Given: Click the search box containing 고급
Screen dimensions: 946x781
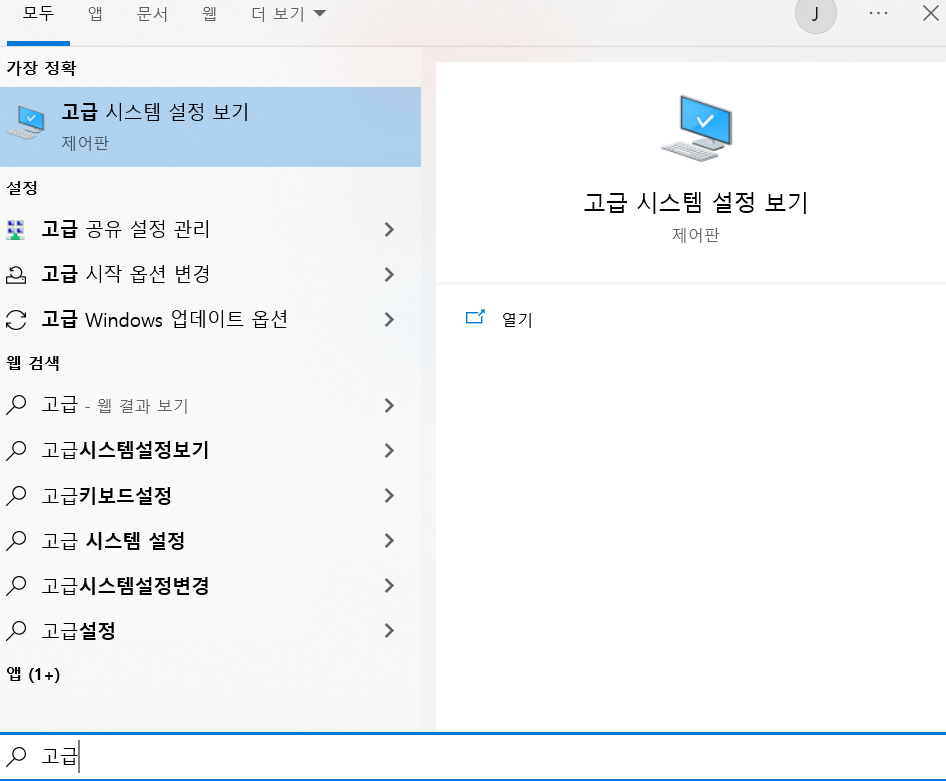Looking at the screenshot, I should (x=473, y=756).
